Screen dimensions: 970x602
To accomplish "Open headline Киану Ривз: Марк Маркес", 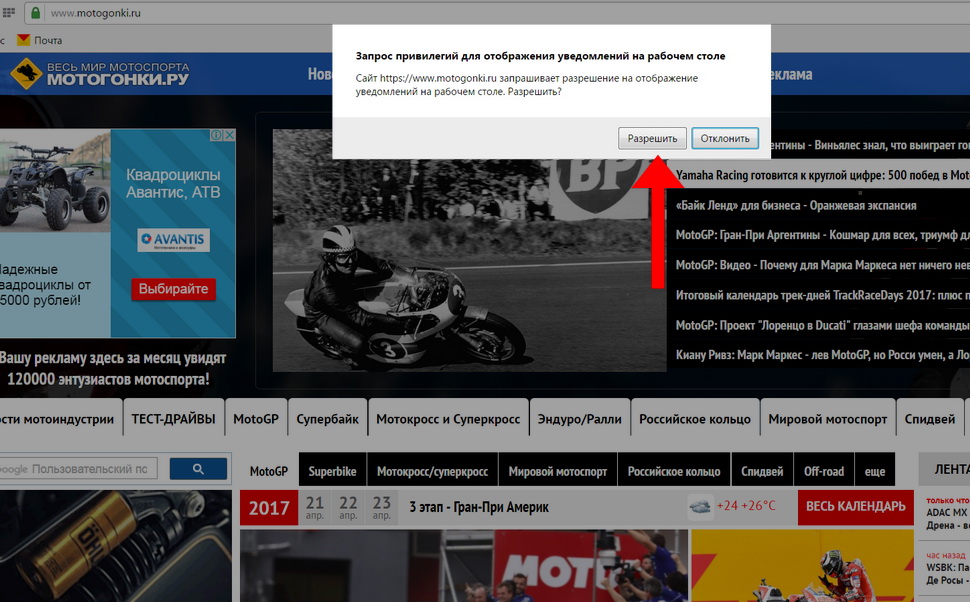I will tap(822, 355).
